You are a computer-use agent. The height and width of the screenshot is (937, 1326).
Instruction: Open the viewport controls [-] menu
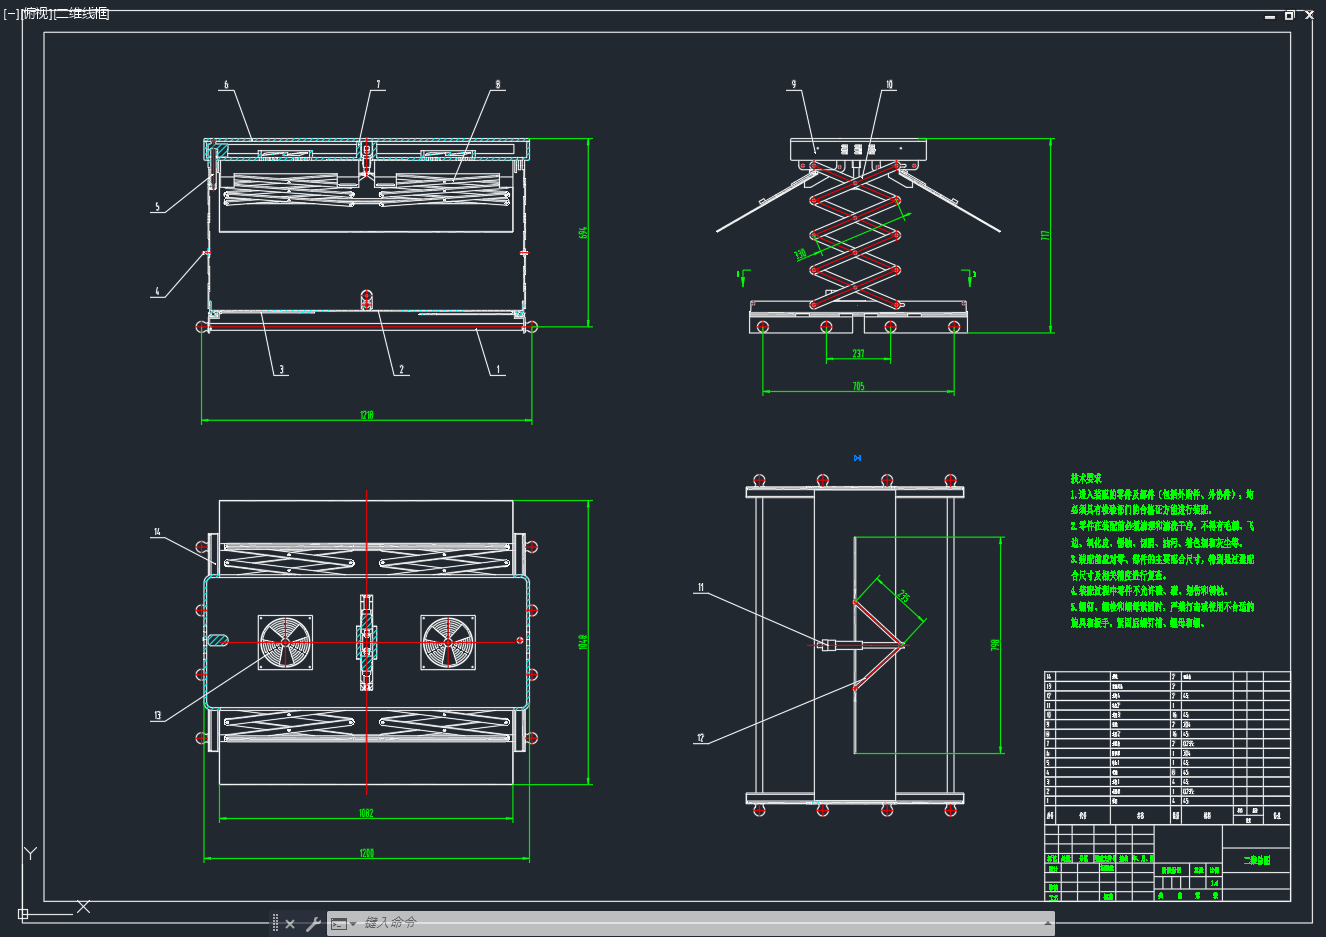click(11, 14)
